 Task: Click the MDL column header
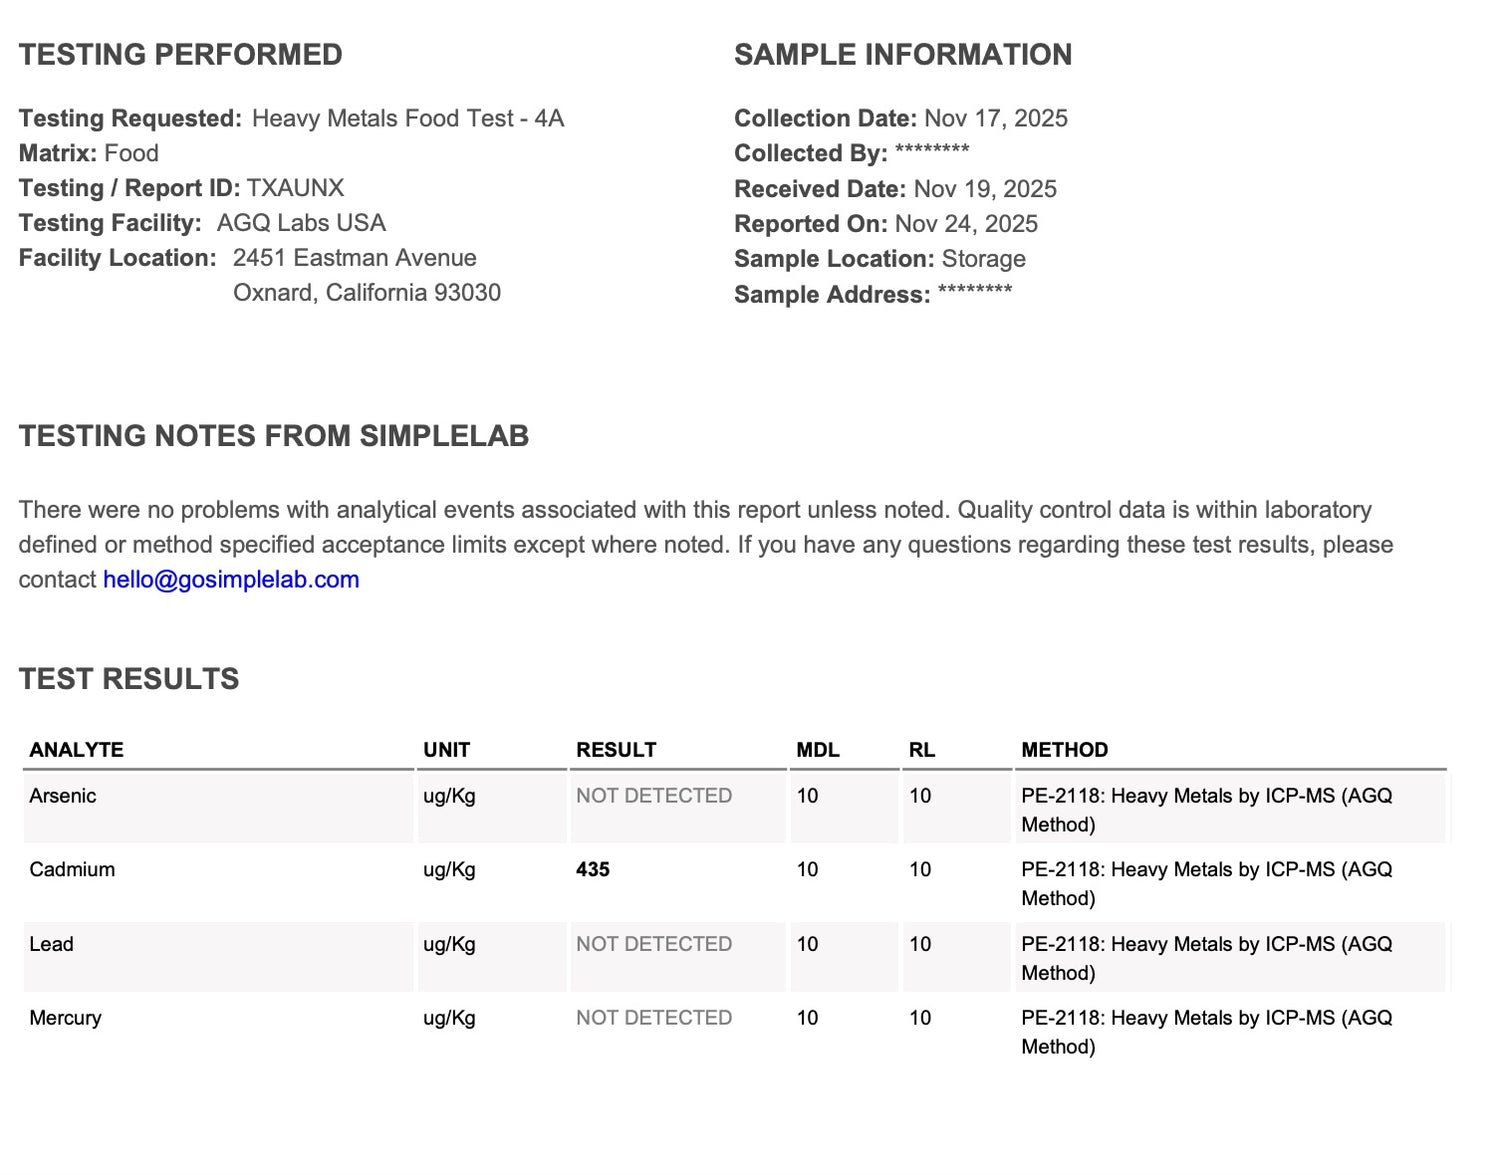point(818,750)
